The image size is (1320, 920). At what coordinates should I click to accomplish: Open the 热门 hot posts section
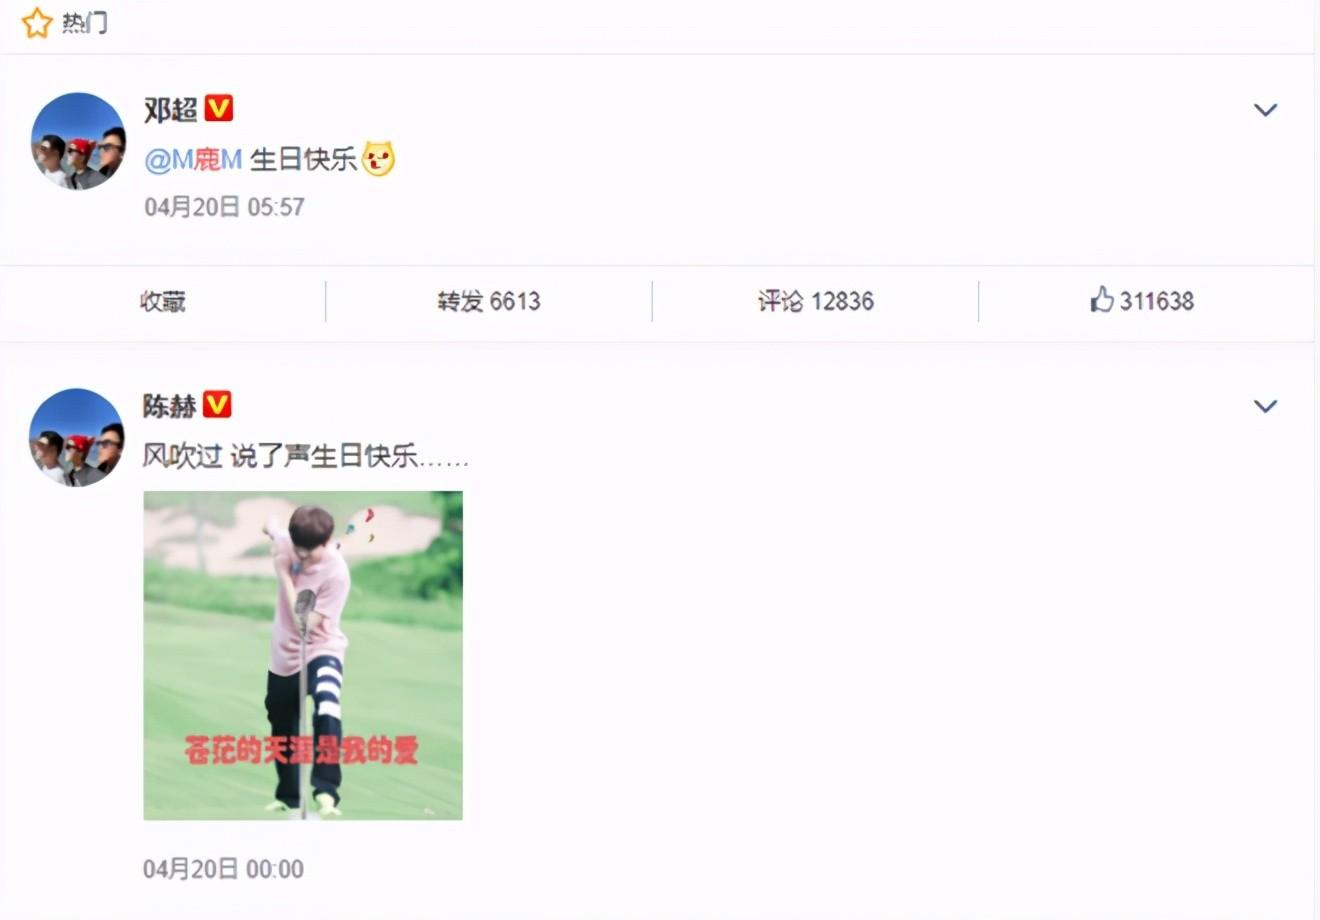[85, 22]
